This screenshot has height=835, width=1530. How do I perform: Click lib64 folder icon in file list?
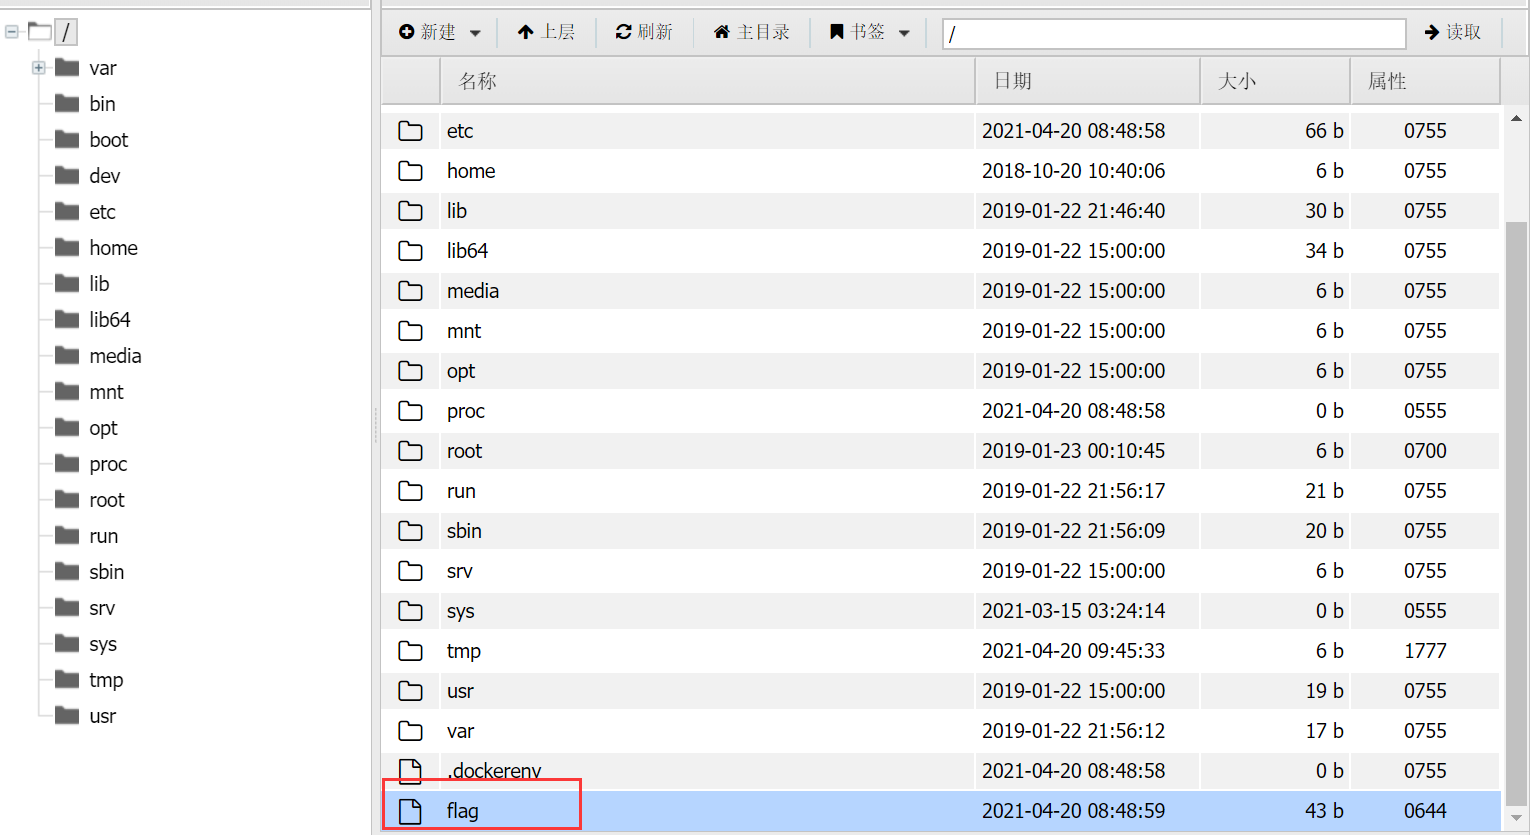point(410,251)
